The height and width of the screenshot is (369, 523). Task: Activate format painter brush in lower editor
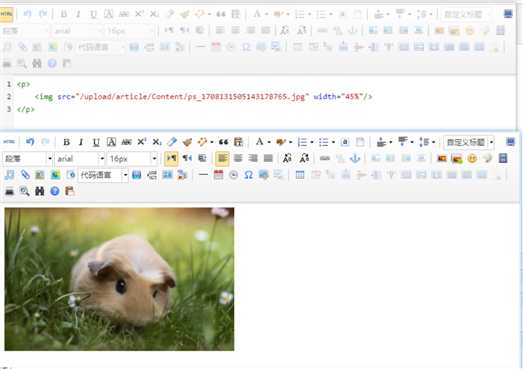click(x=187, y=142)
